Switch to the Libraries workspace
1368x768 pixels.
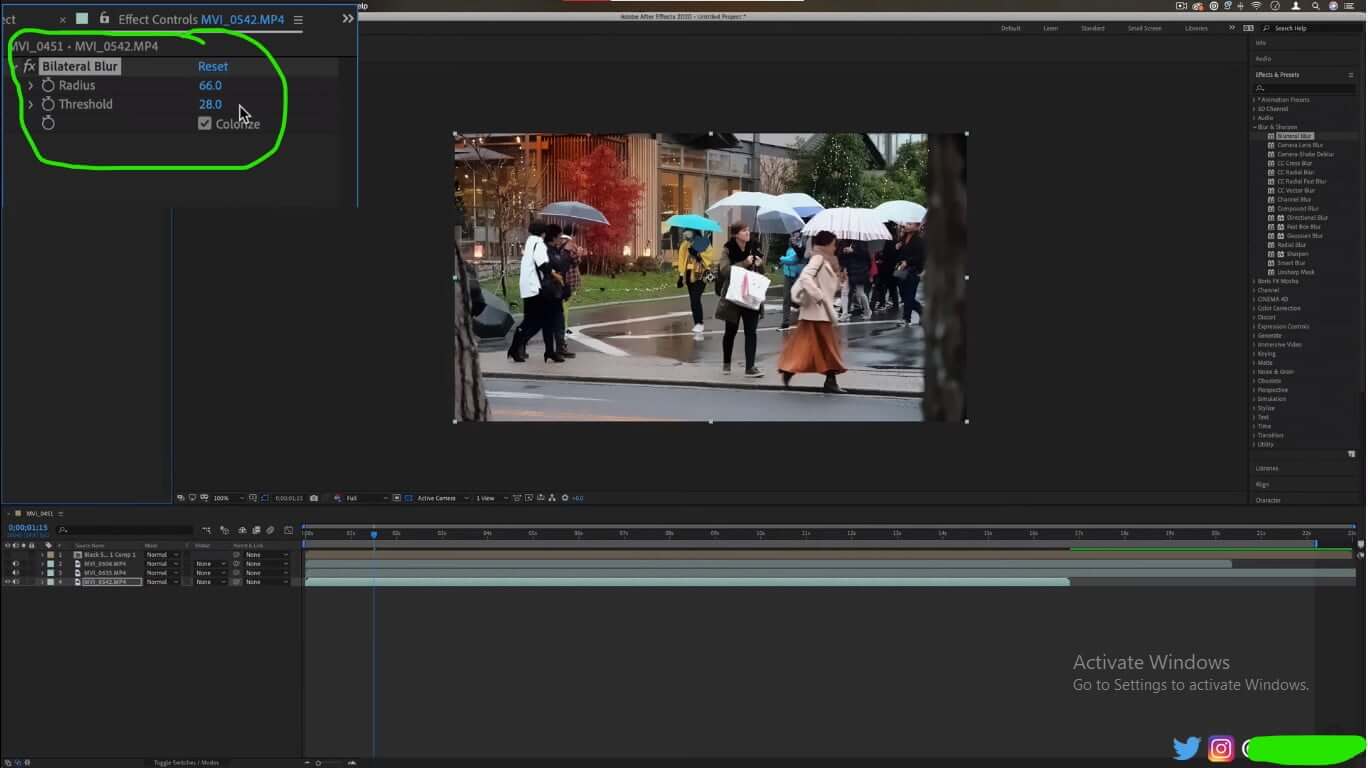pos(1196,28)
